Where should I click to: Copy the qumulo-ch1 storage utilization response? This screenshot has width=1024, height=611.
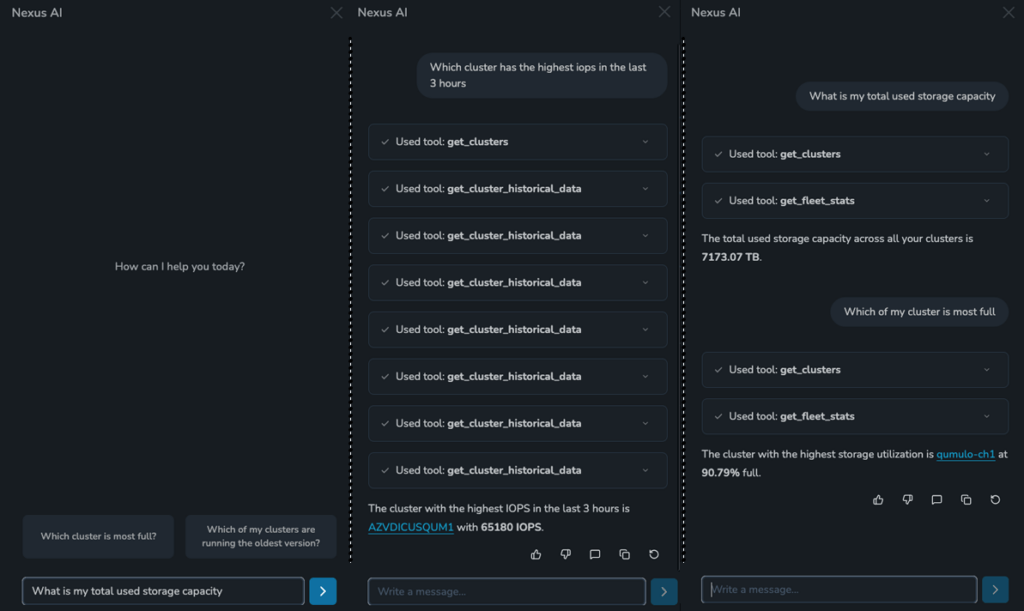[x=966, y=499]
